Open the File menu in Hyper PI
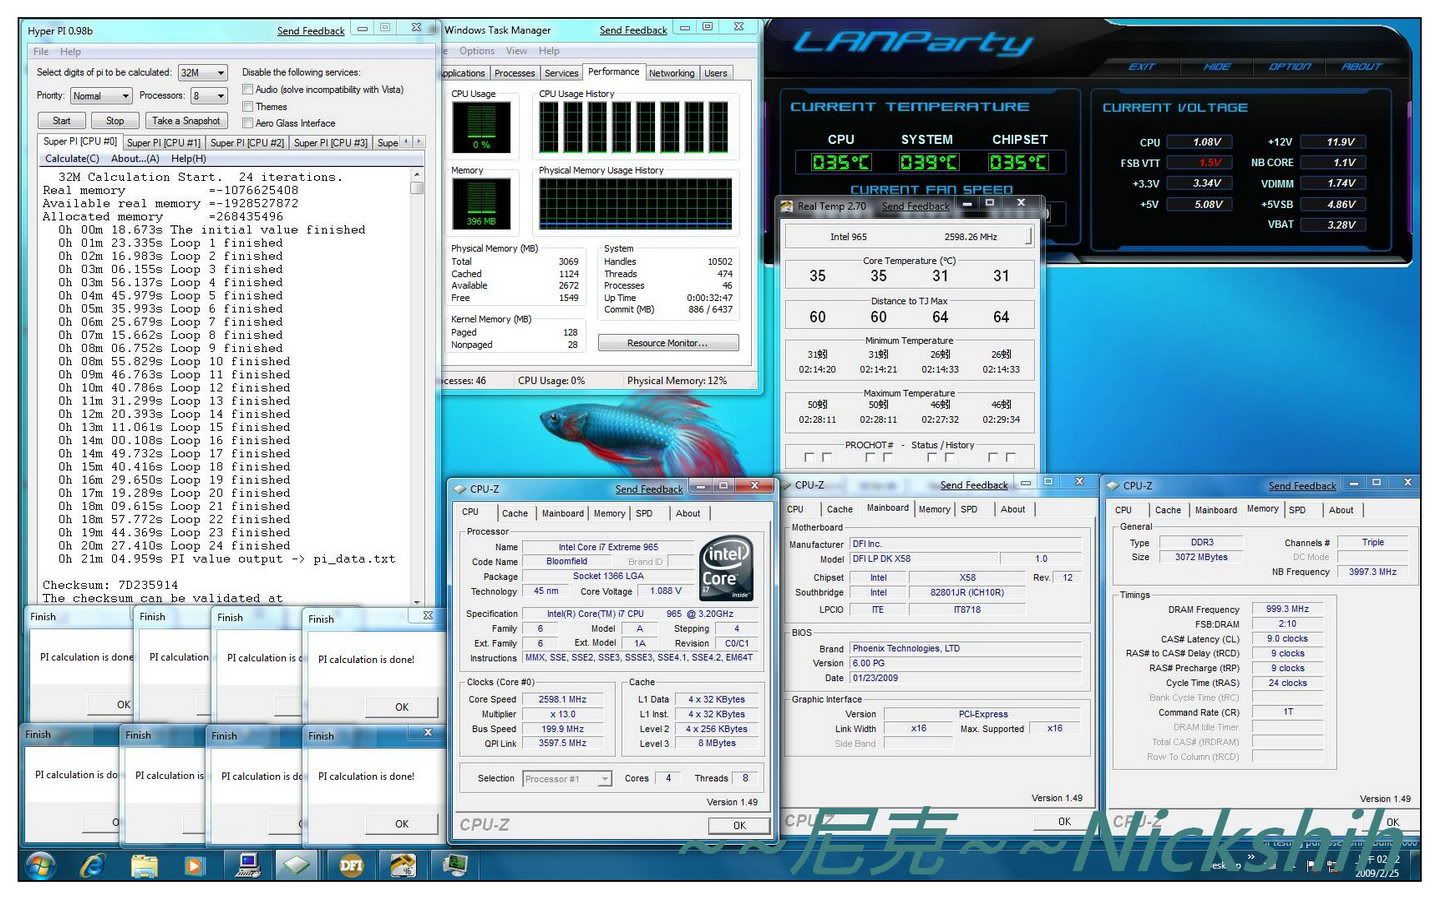Screen dimensions: 1440x900 [x=41, y=51]
